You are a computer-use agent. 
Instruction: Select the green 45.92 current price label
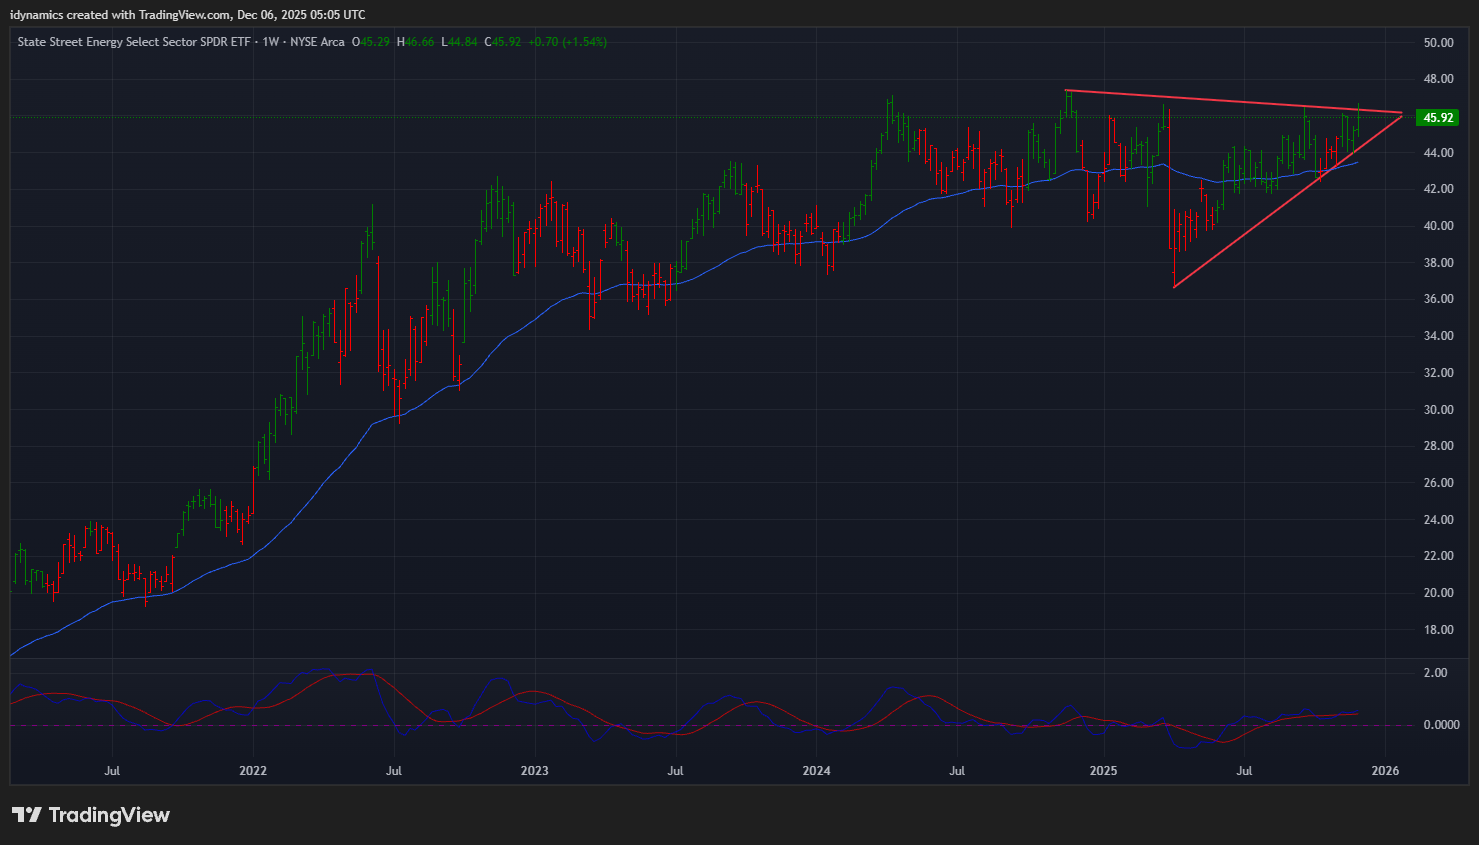point(1437,118)
